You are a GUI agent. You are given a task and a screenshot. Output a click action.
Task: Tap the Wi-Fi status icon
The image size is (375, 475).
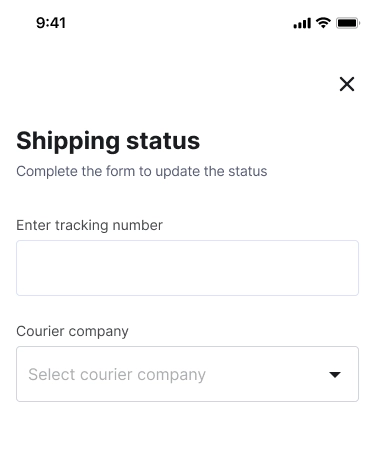point(323,23)
